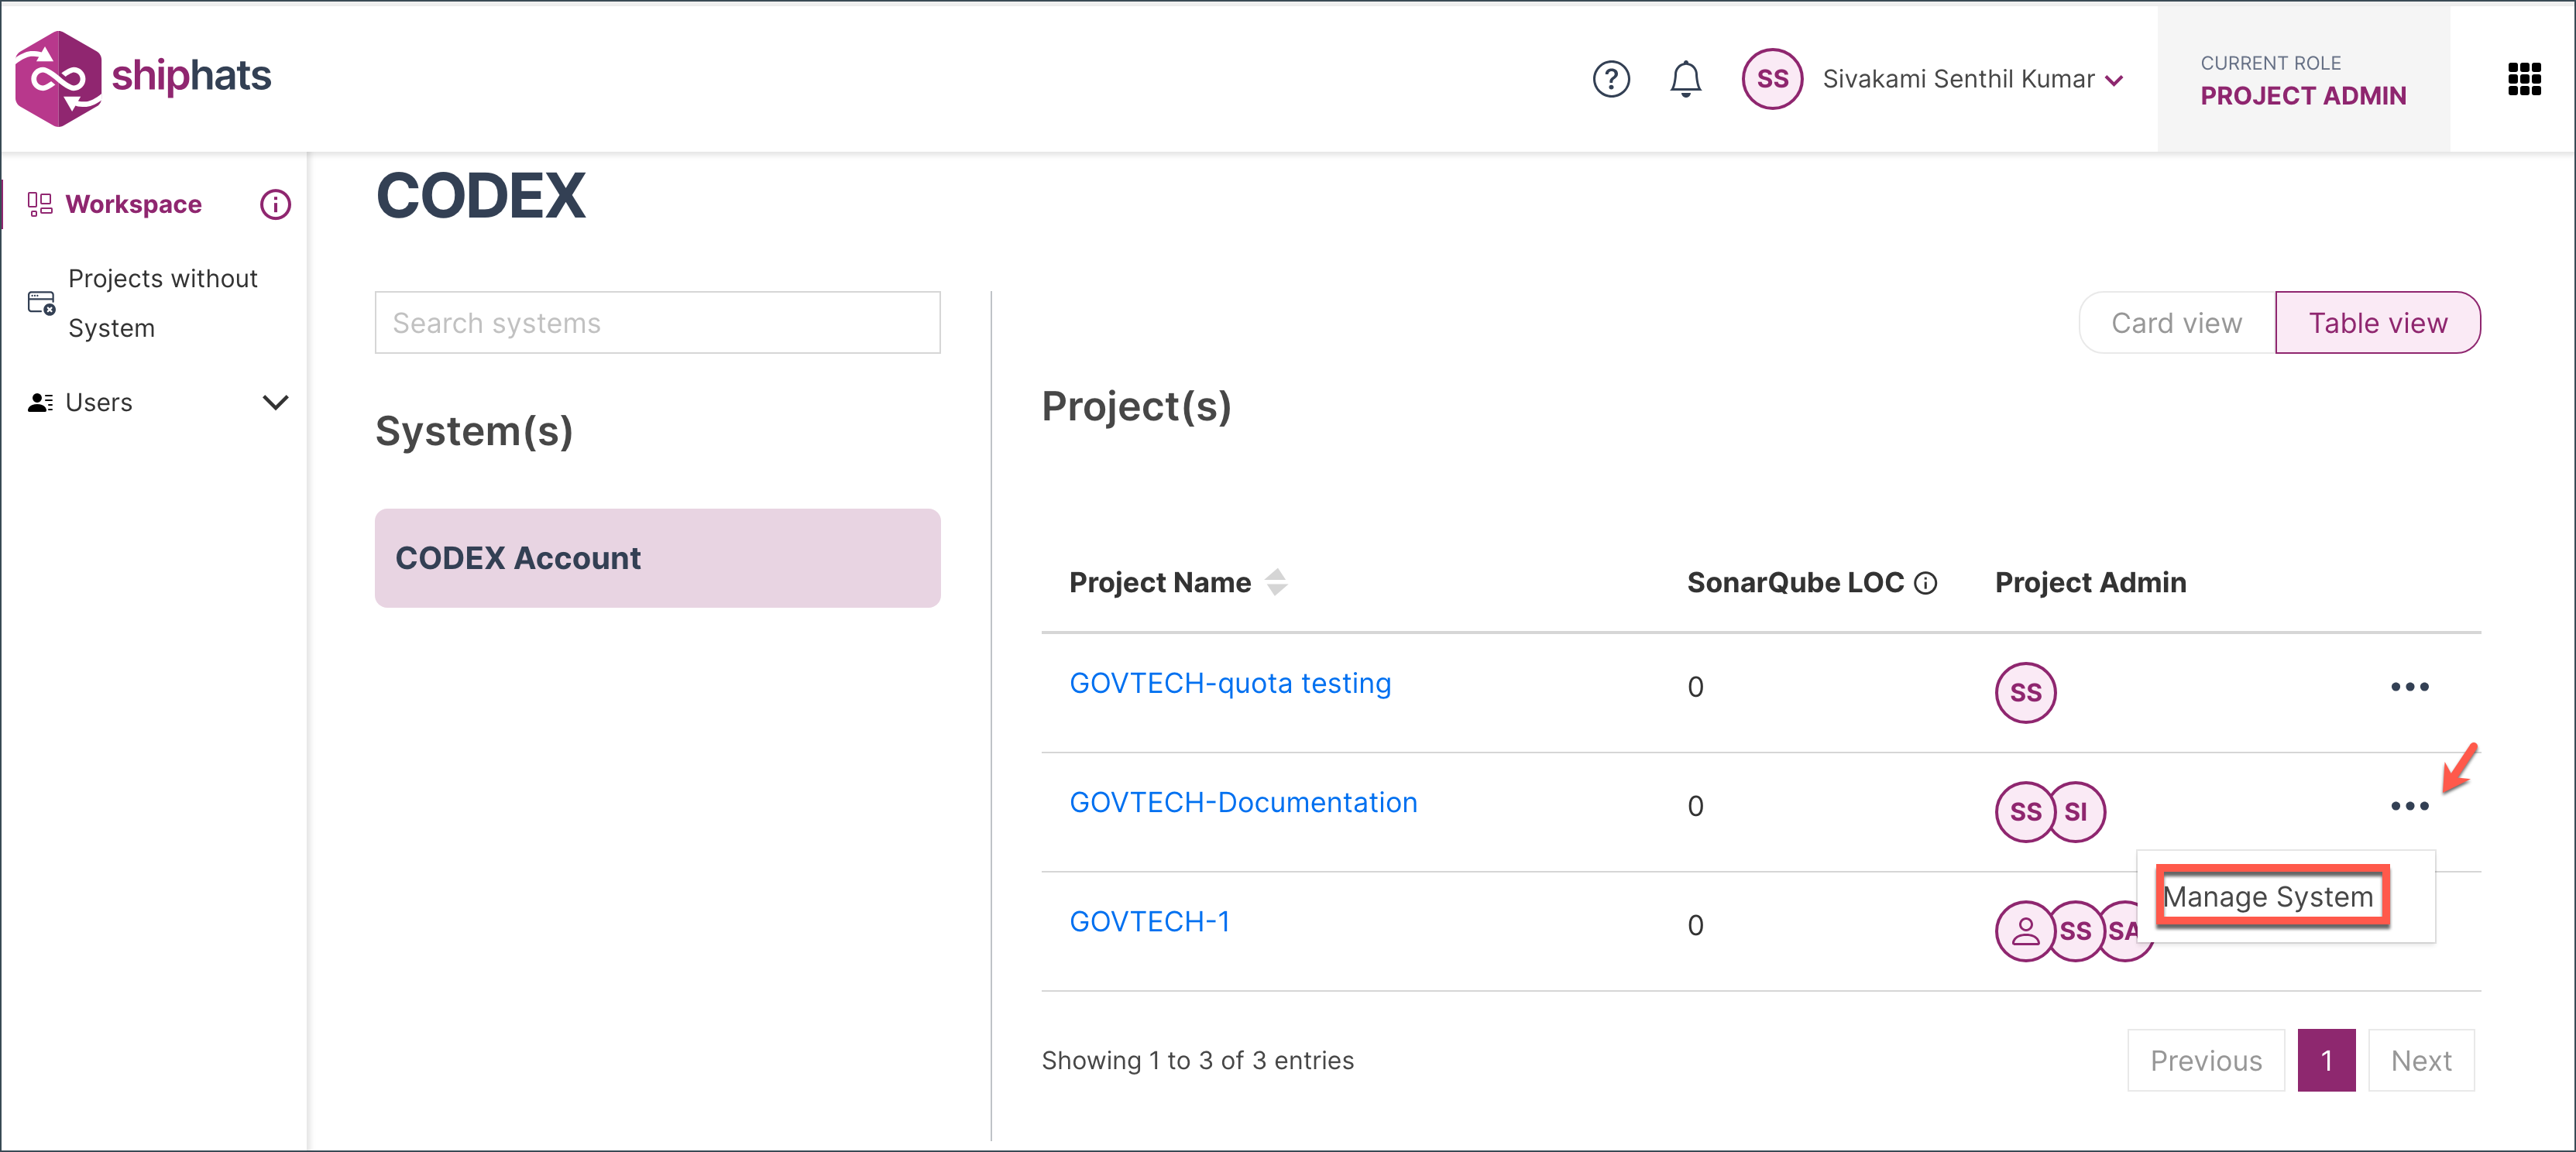Open Users menu item
2576x1152 pixels.
coord(98,402)
